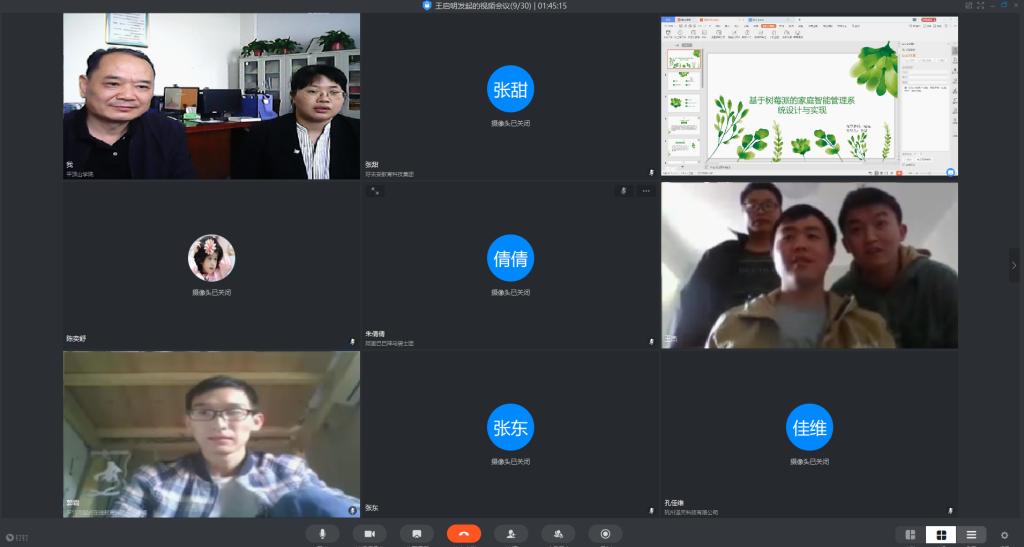1024x547 pixels.
Task: Toggle the camera button in bottom toolbar
Action: point(369,534)
